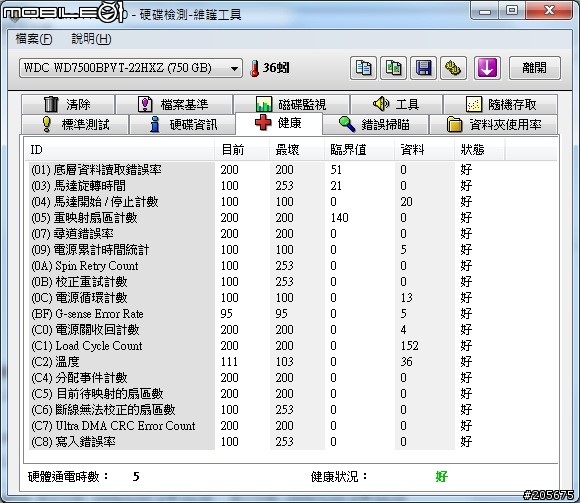
Task: Click the copy screenshot toolbar icon
Action: point(394,68)
